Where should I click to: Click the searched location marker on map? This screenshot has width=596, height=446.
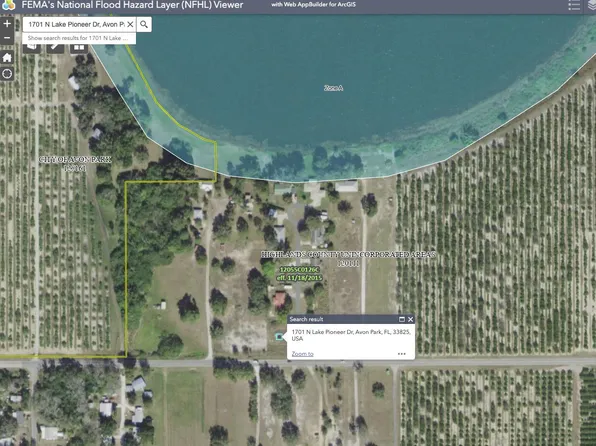tap(279, 336)
